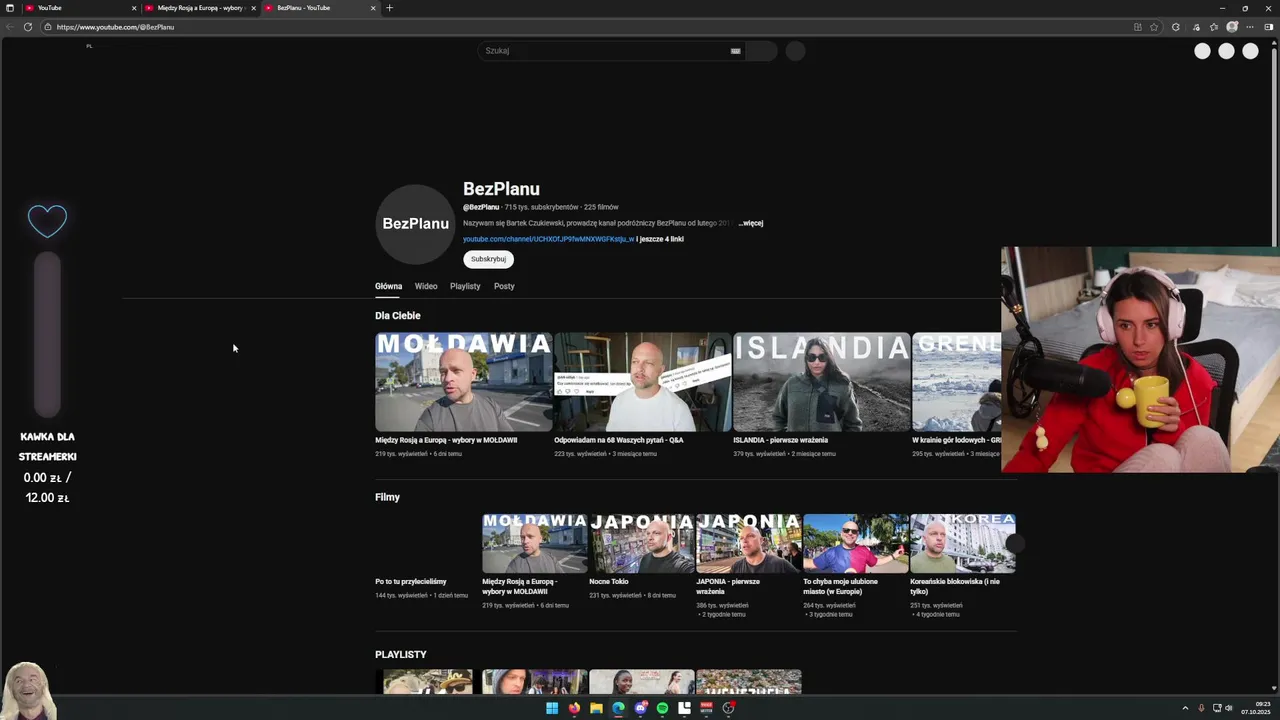The width and height of the screenshot is (1280, 720).
Task: Click Filmy section heading
Action: pos(387,497)
